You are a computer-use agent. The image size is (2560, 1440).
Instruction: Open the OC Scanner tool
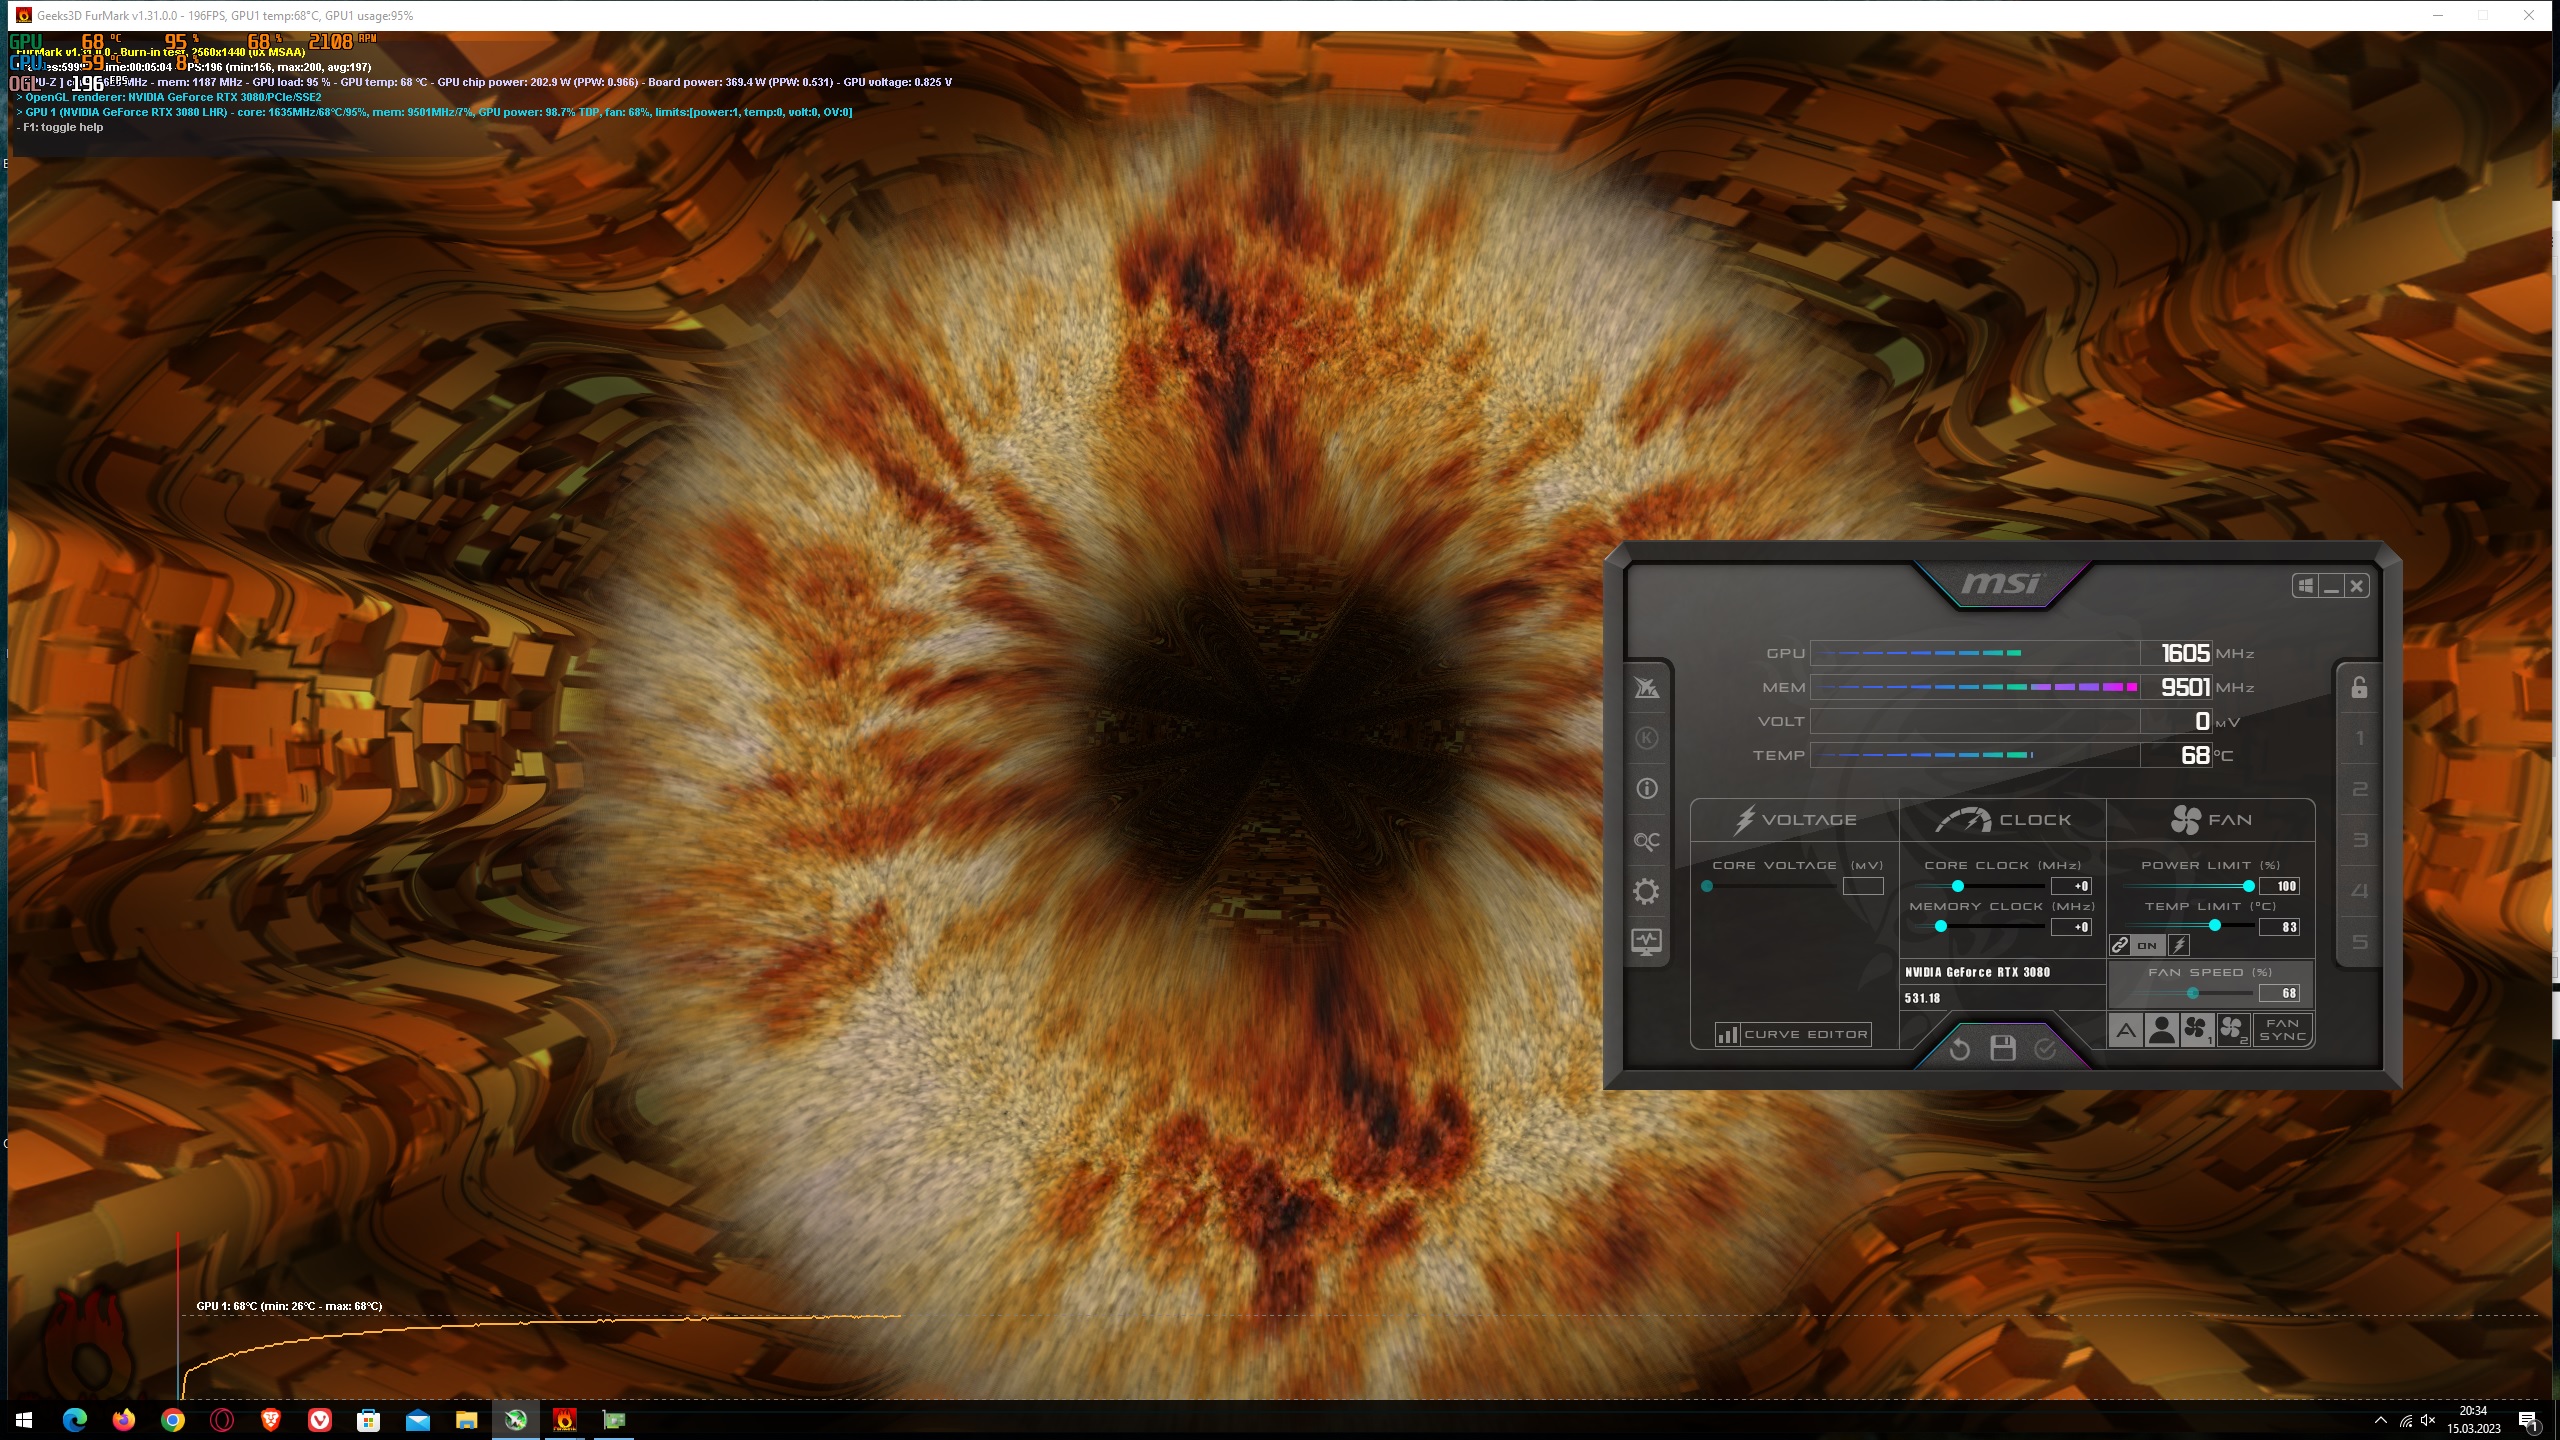pyautogui.click(x=1646, y=841)
